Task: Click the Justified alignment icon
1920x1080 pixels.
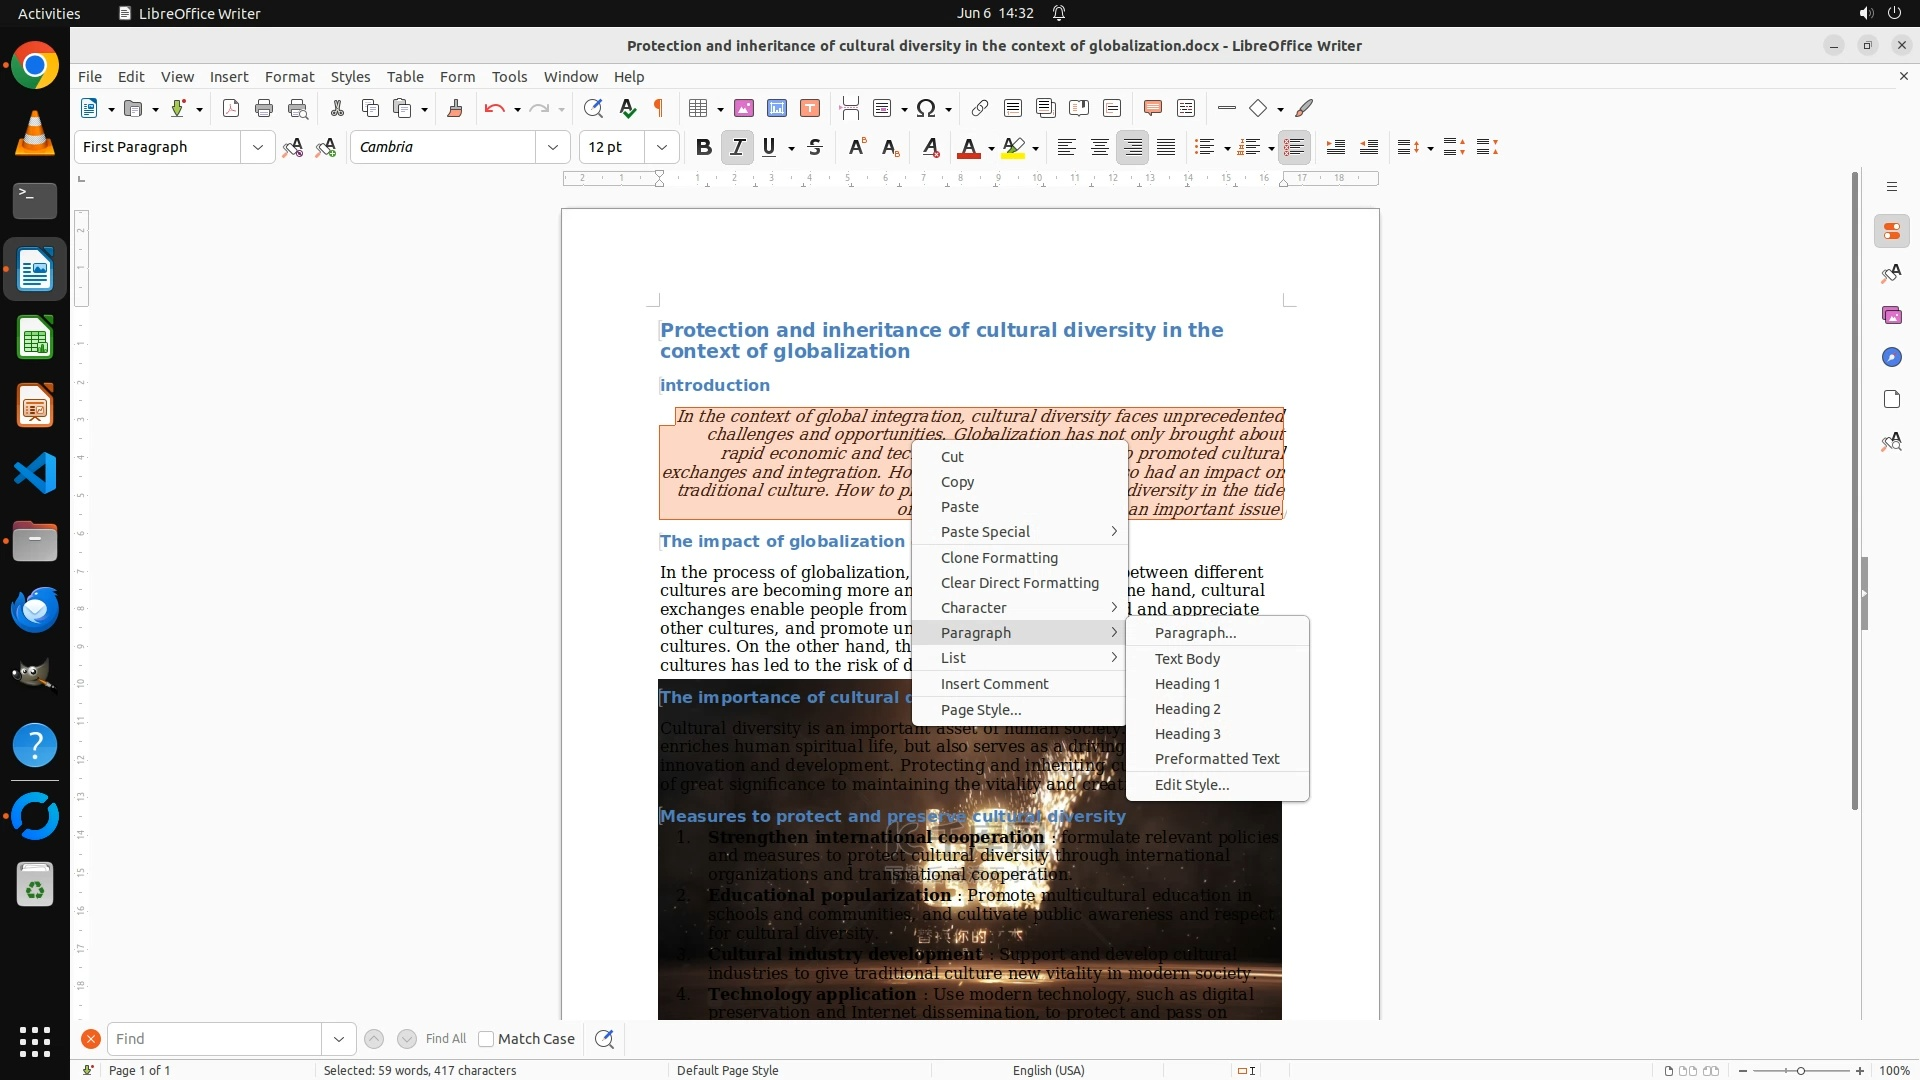Action: [1166, 148]
